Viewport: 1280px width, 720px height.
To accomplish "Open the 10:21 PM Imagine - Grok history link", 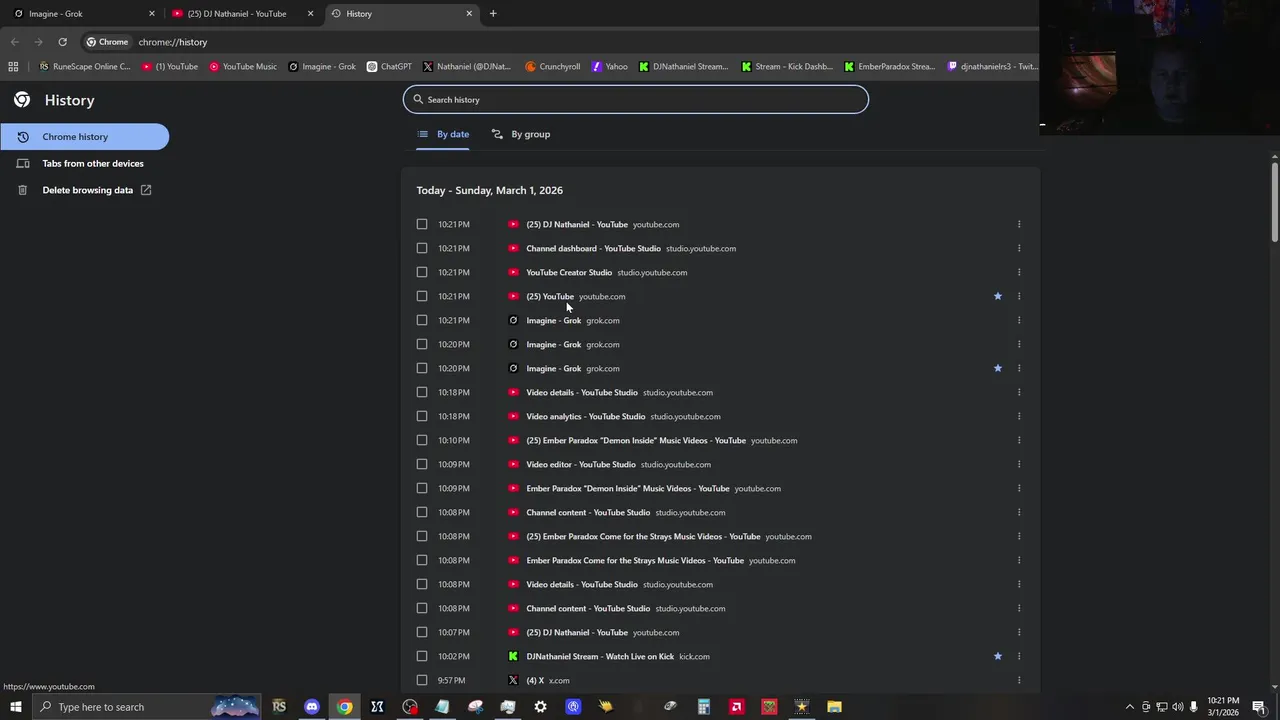I will (553, 320).
